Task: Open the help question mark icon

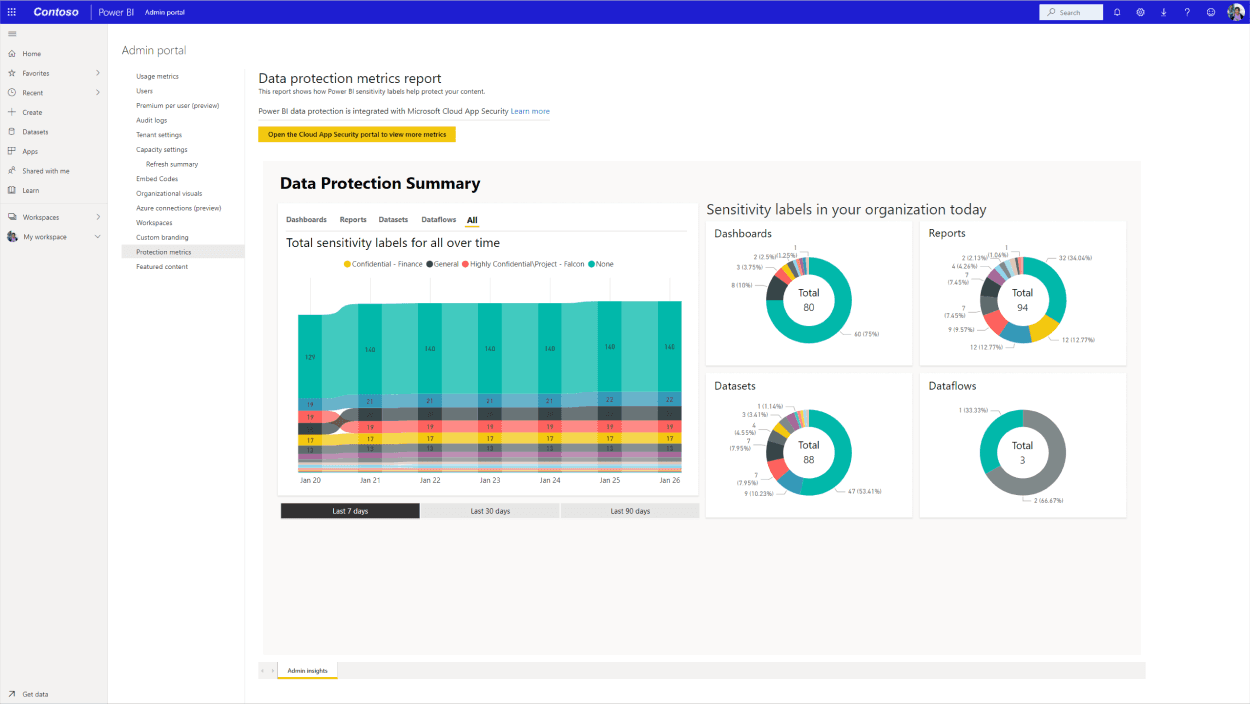Action: coord(1187,12)
